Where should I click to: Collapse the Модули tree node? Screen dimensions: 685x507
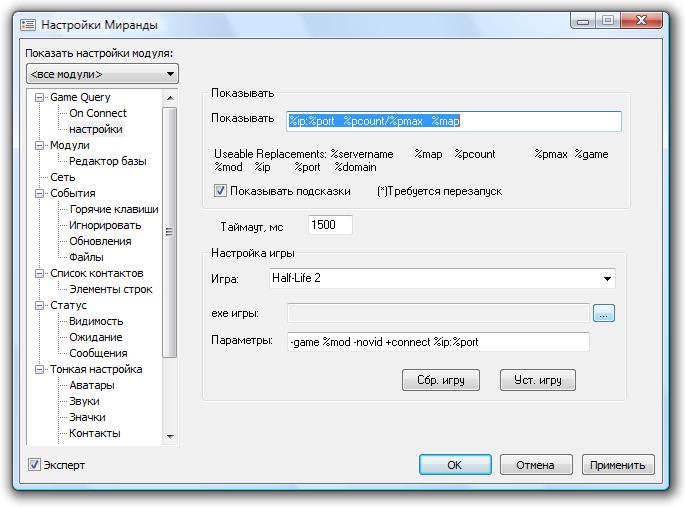click(39, 145)
